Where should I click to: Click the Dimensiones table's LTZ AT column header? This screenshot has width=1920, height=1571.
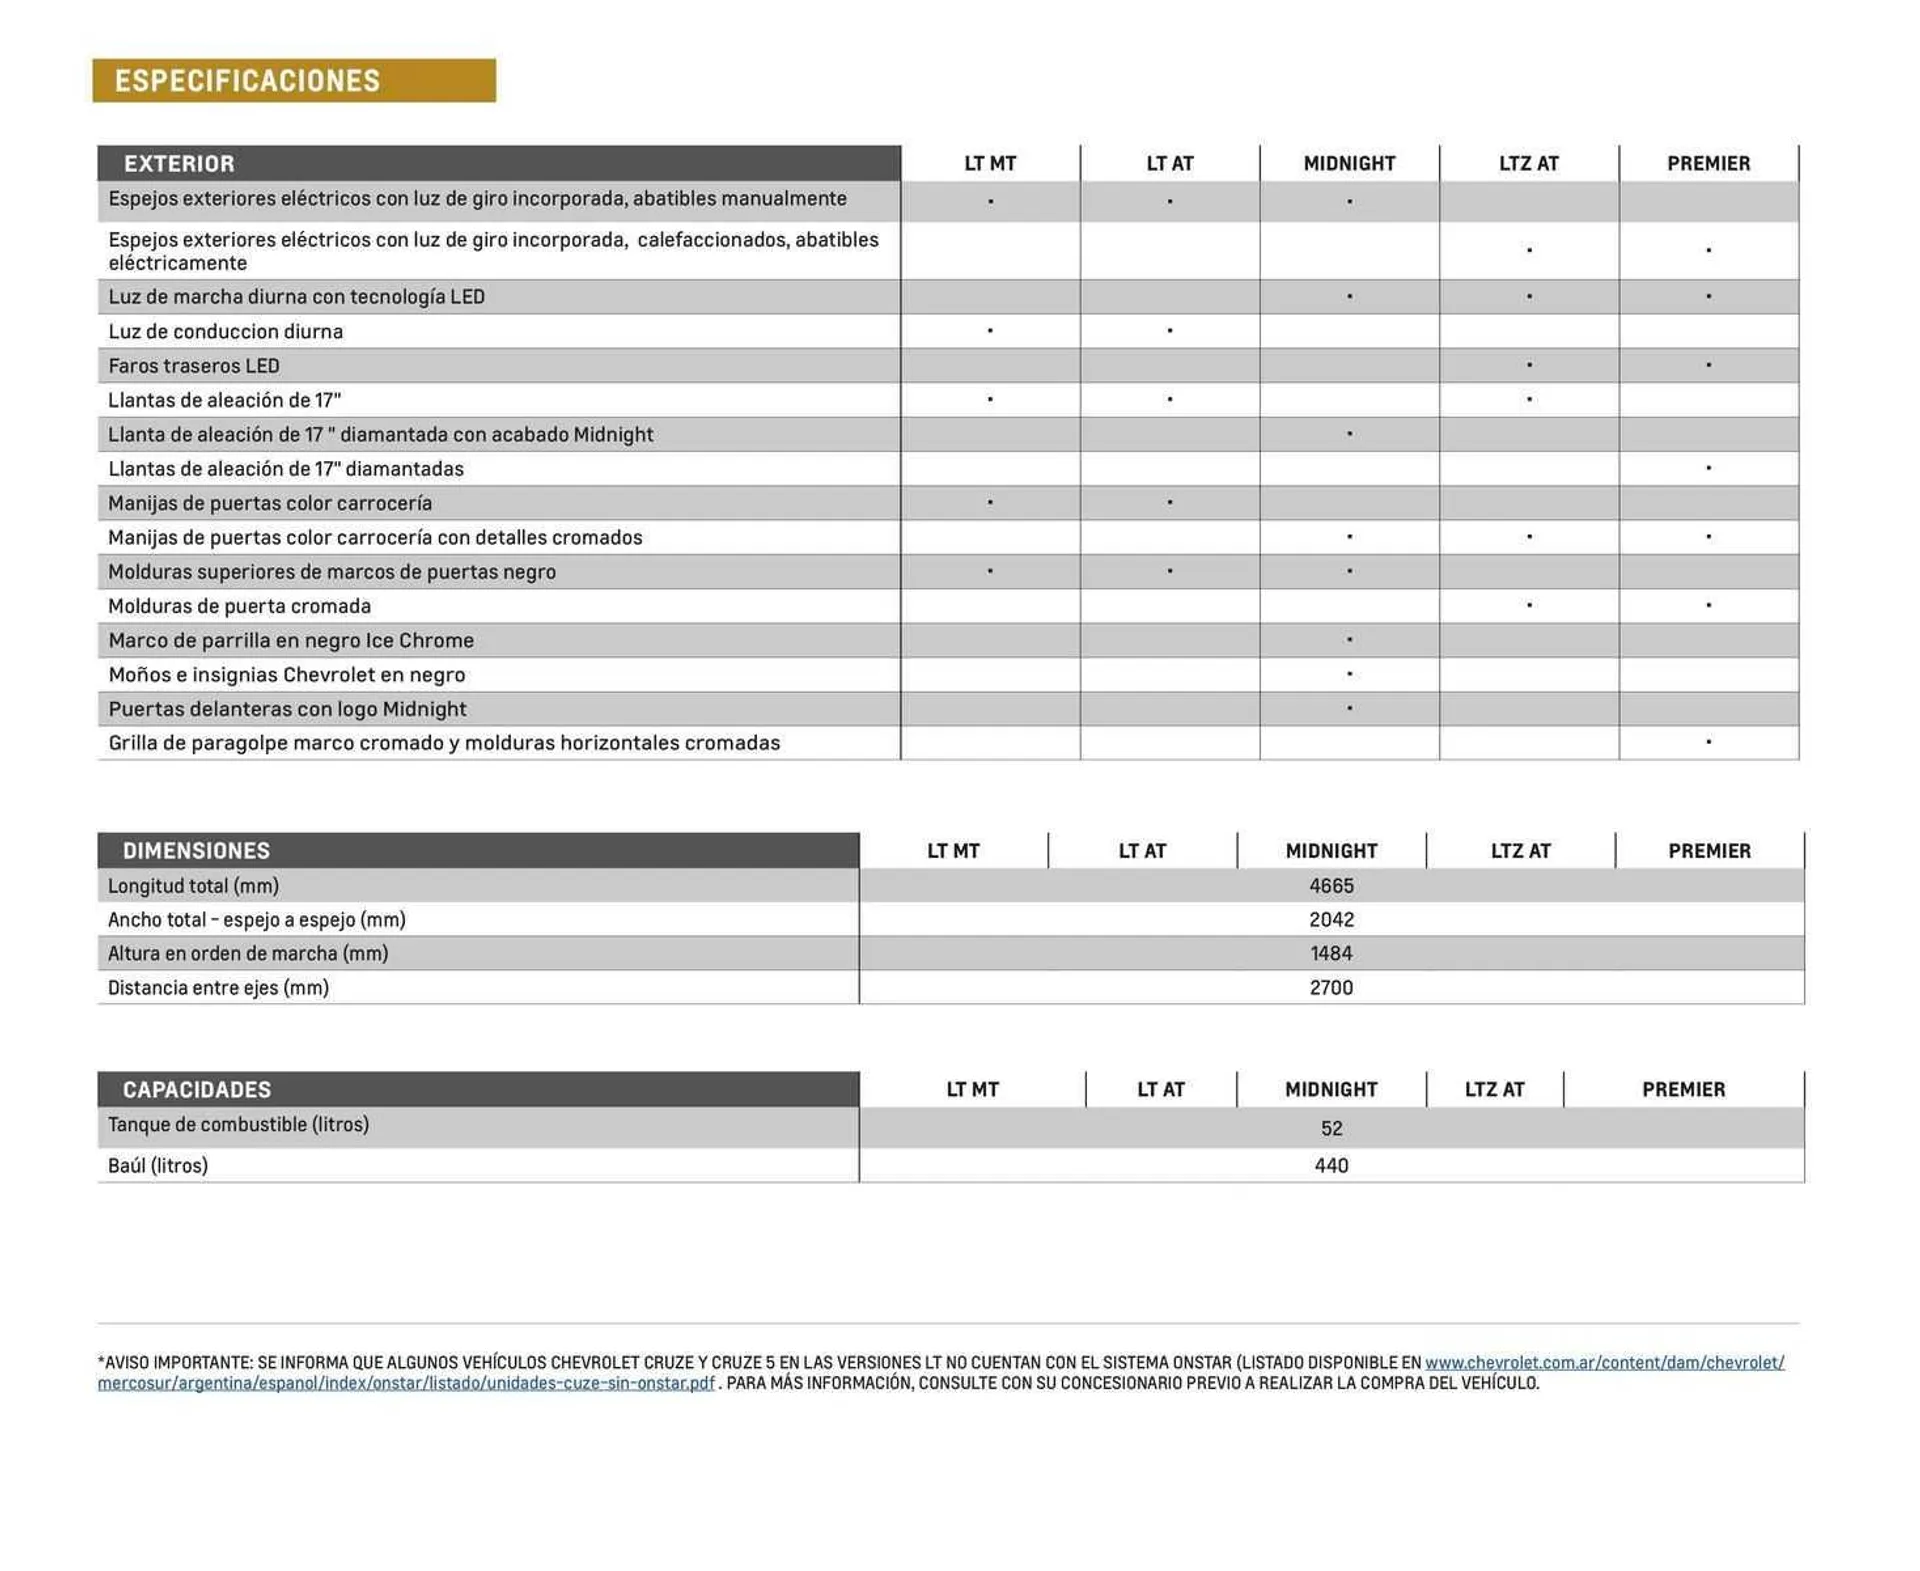(1520, 851)
